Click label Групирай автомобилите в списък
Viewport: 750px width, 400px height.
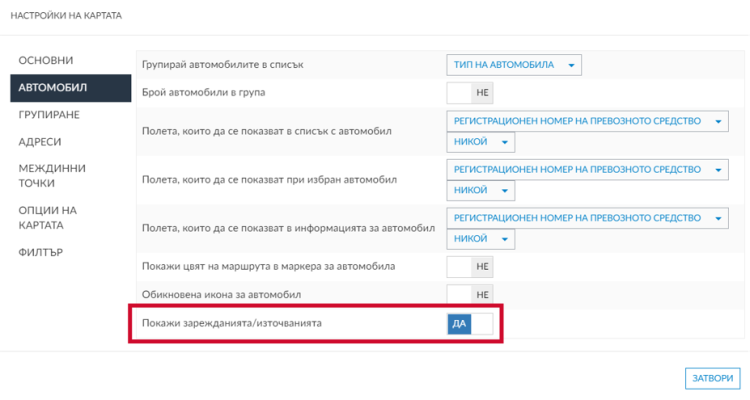click(x=222, y=65)
